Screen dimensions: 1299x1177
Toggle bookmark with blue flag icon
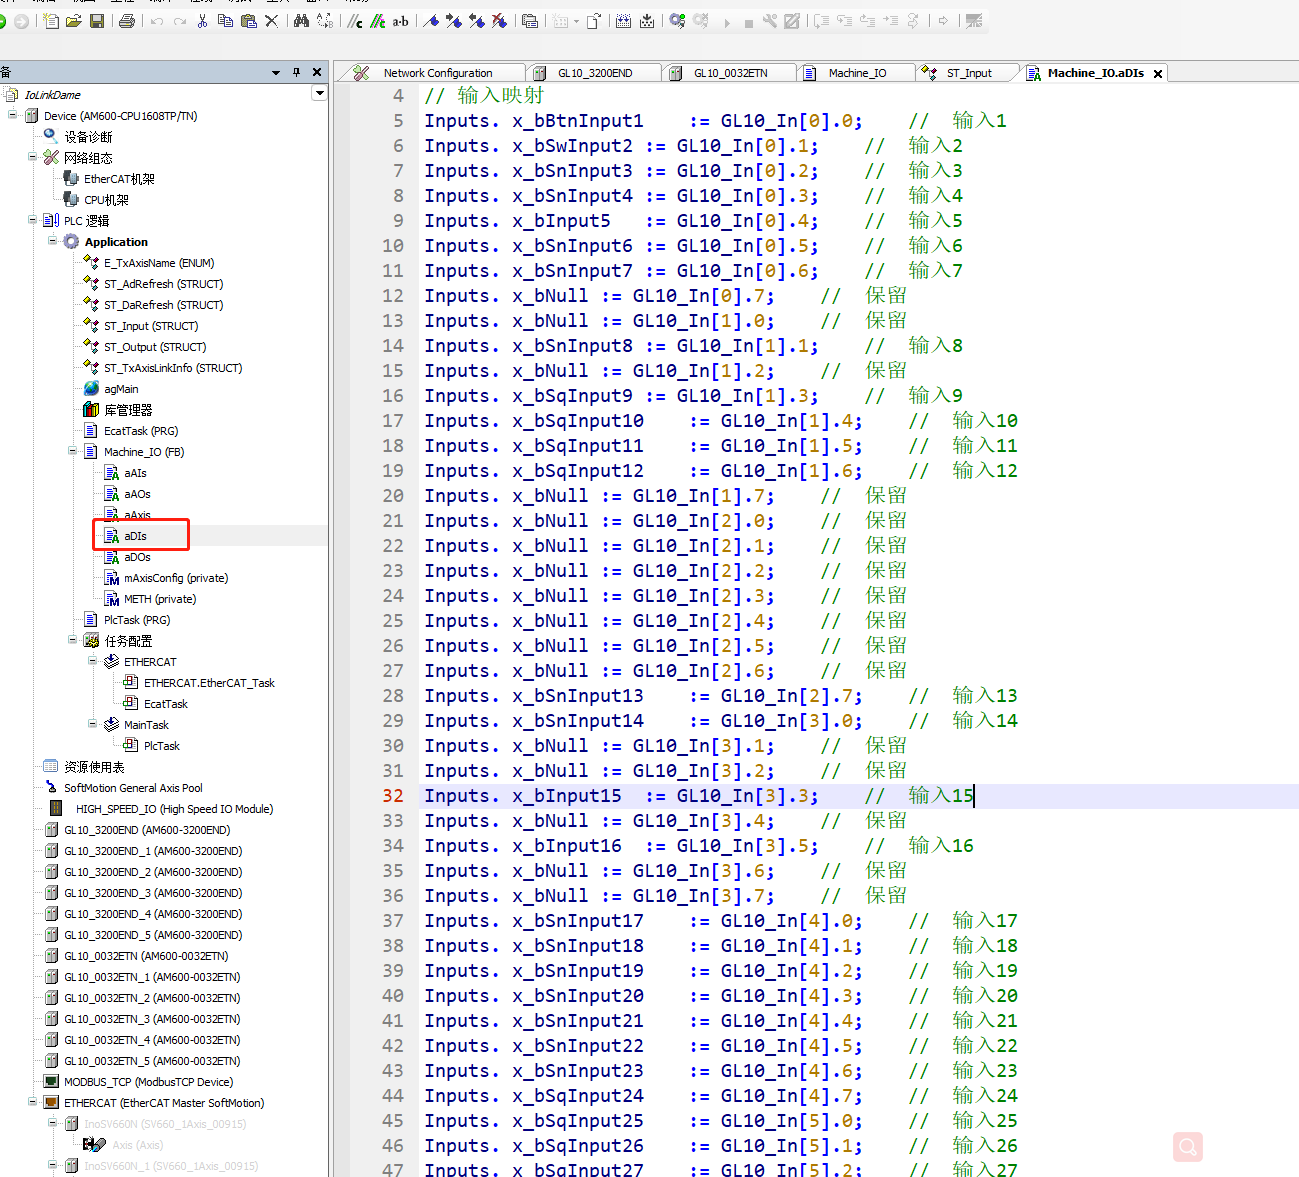tap(431, 20)
